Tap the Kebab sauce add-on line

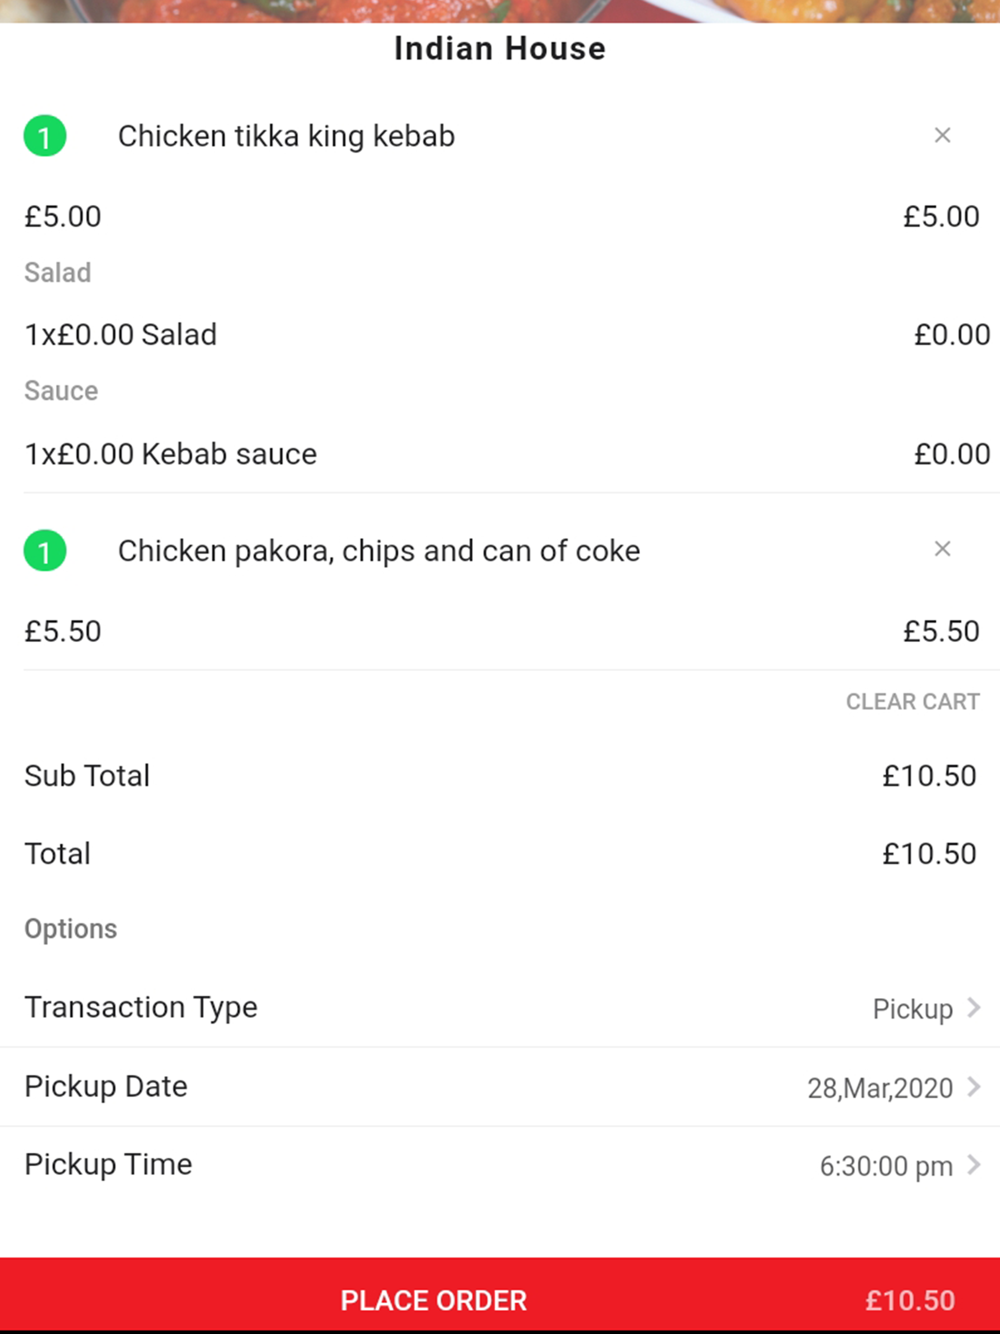point(171,454)
